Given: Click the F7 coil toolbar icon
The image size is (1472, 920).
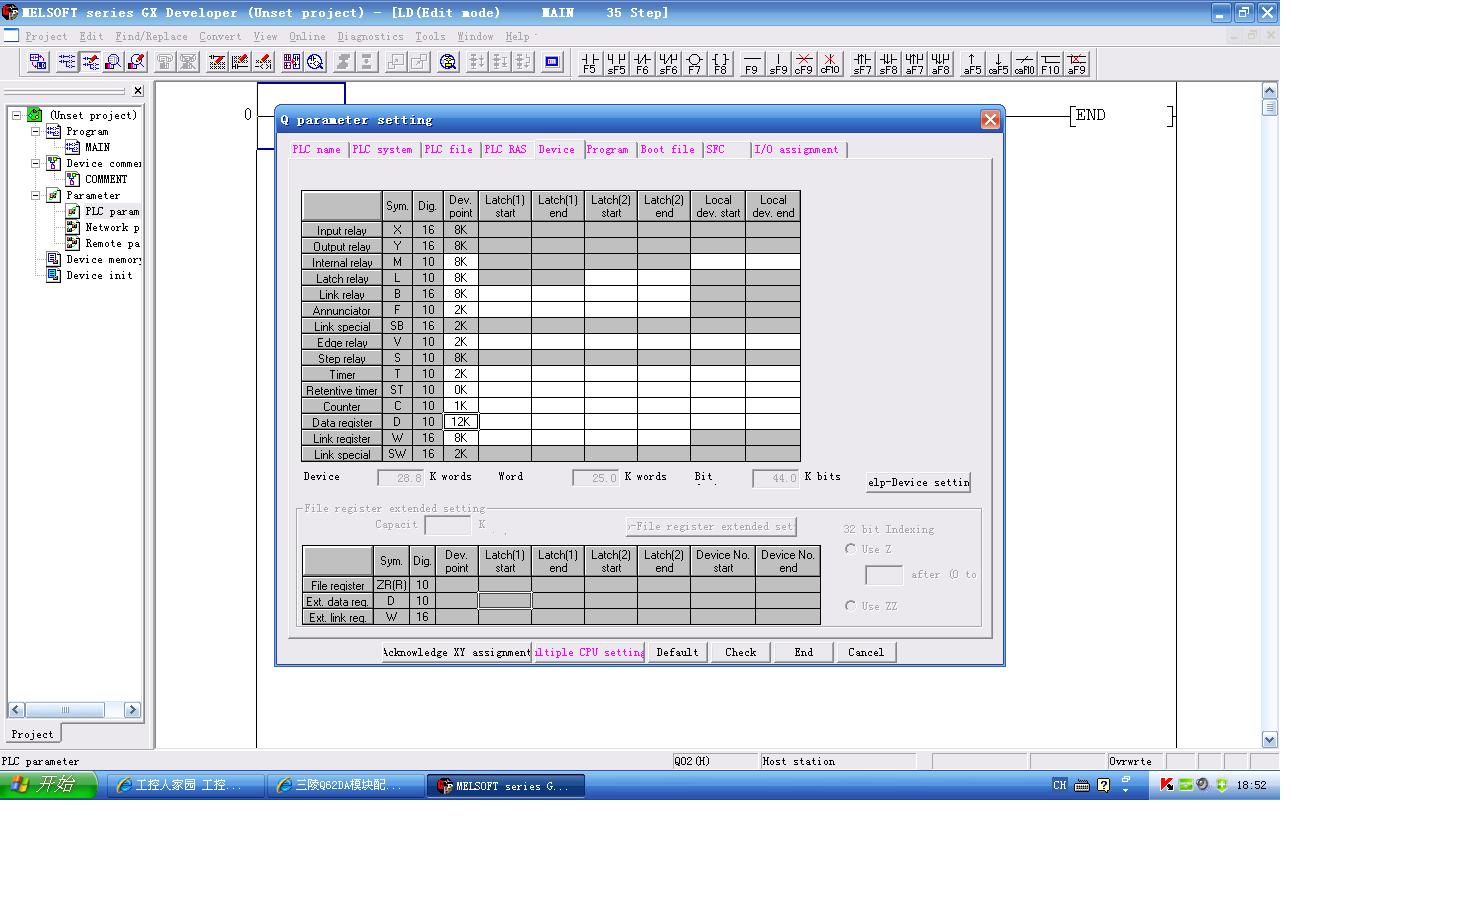Looking at the screenshot, I should click(694, 64).
